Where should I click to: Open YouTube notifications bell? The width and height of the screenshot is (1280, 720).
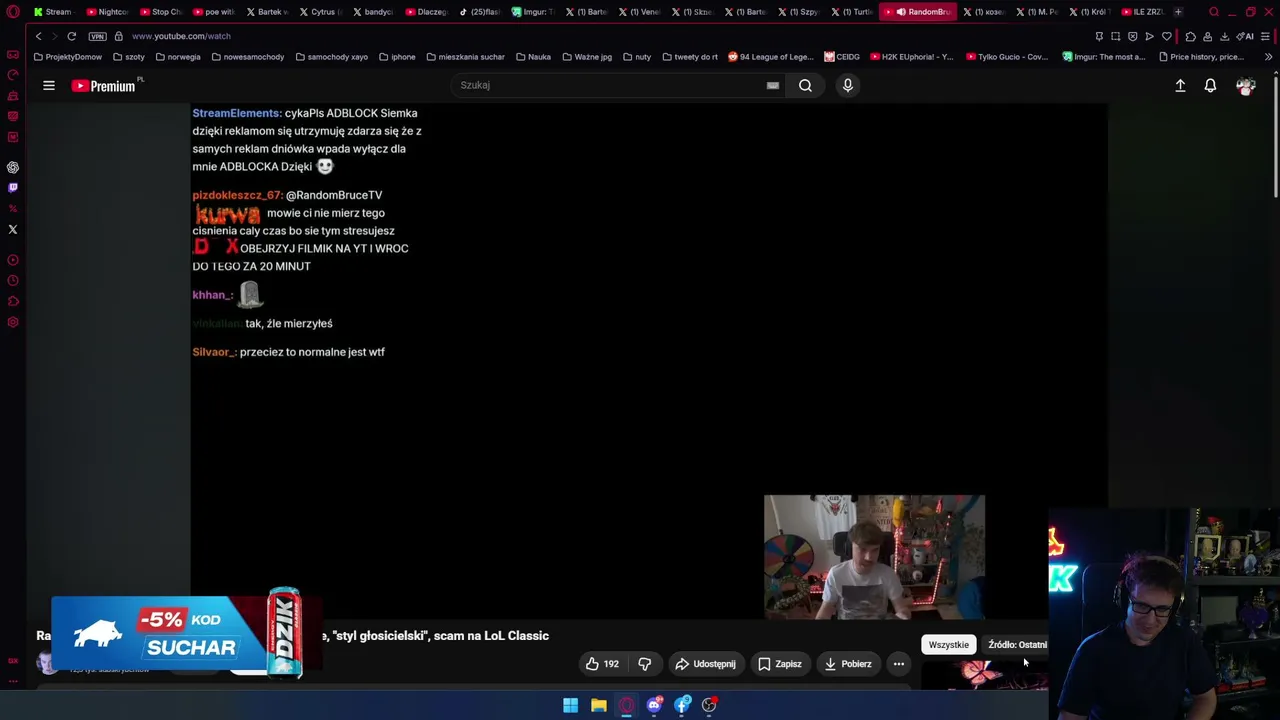pyautogui.click(x=1210, y=86)
